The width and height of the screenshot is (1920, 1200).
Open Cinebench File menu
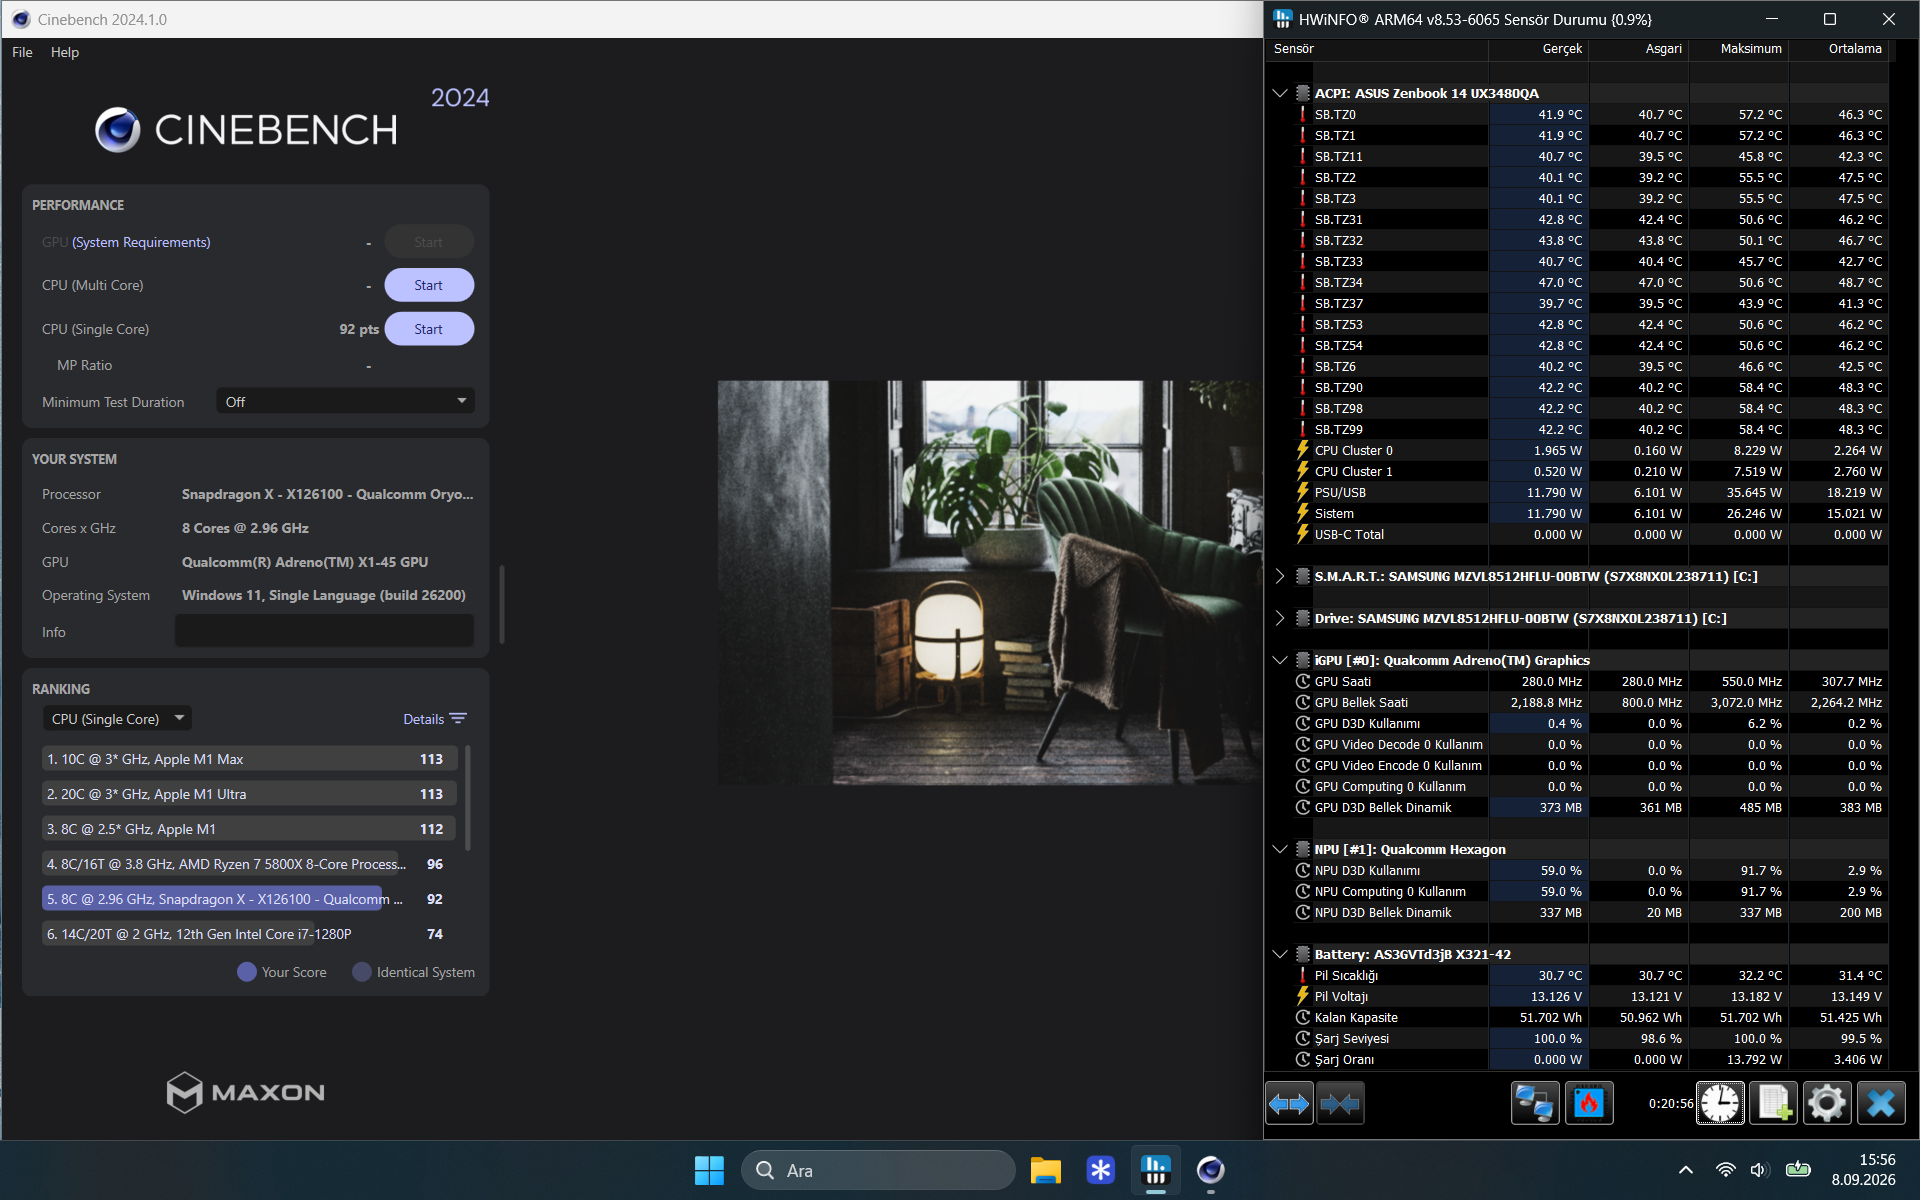(x=22, y=52)
